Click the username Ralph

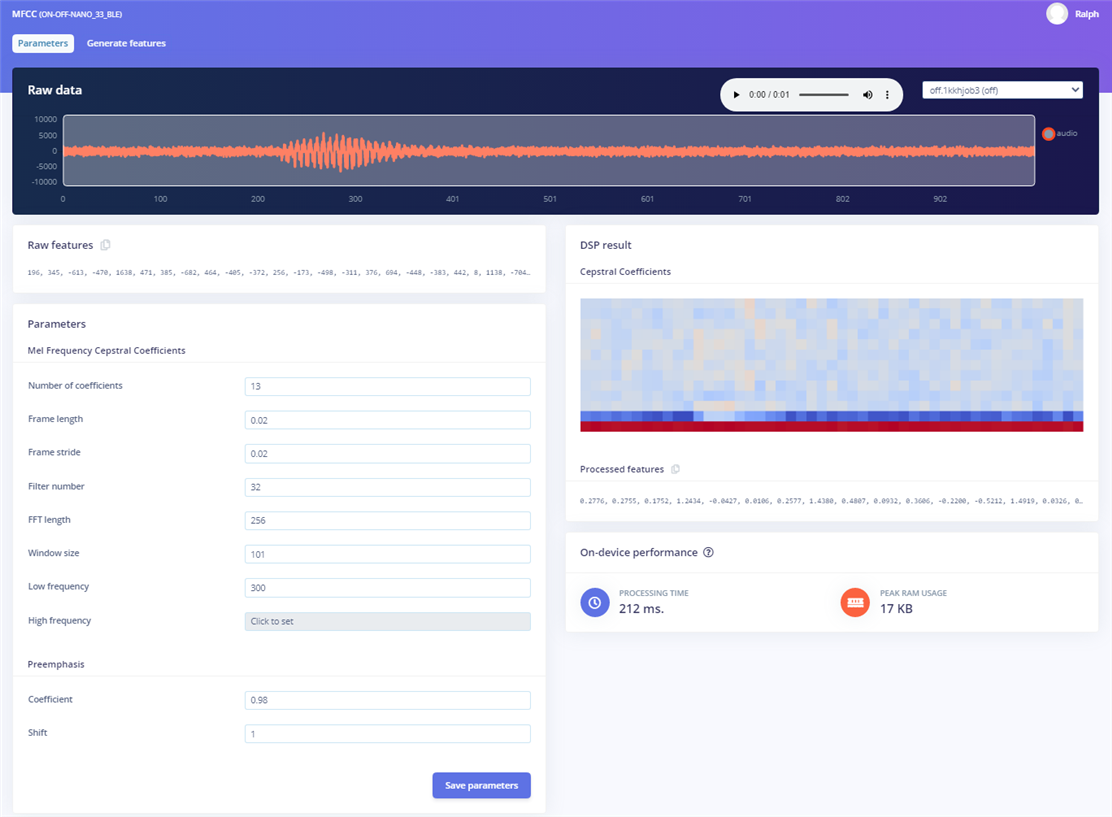click(1086, 14)
